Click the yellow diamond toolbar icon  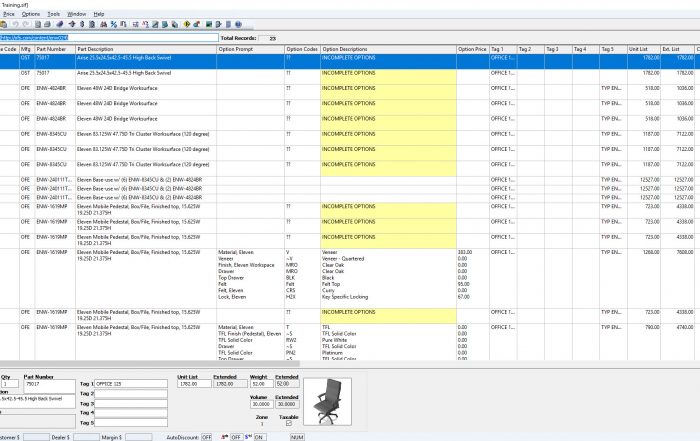tap(187, 25)
